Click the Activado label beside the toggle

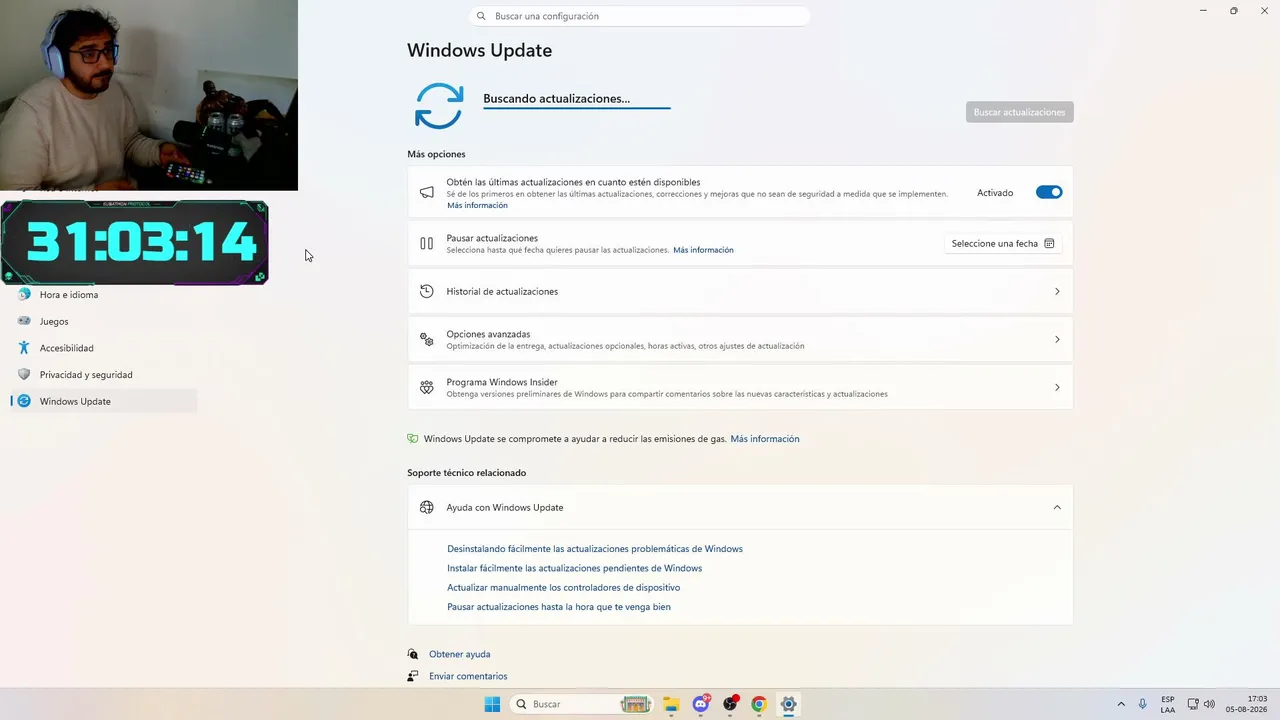[995, 193]
